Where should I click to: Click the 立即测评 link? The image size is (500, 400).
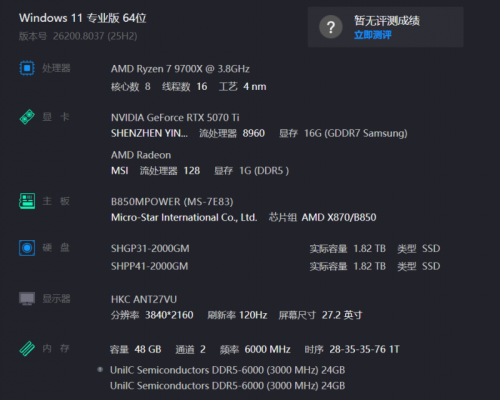pyautogui.click(x=373, y=35)
